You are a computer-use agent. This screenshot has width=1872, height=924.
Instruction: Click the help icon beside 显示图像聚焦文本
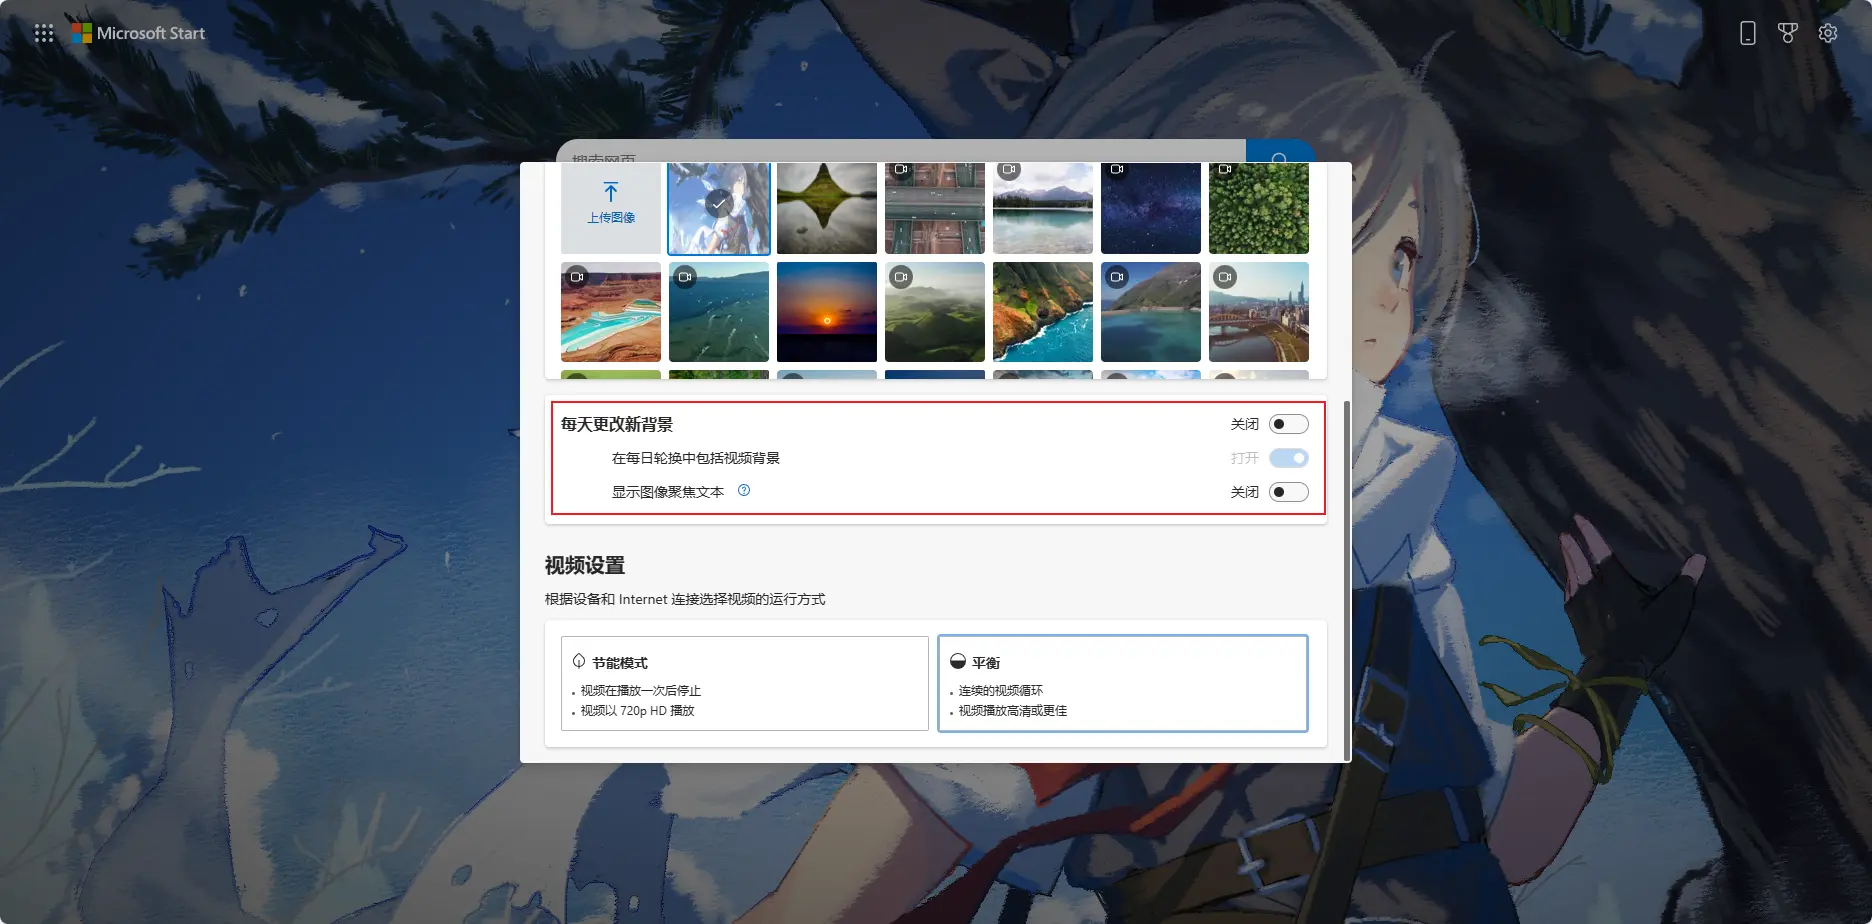(x=743, y=490)
